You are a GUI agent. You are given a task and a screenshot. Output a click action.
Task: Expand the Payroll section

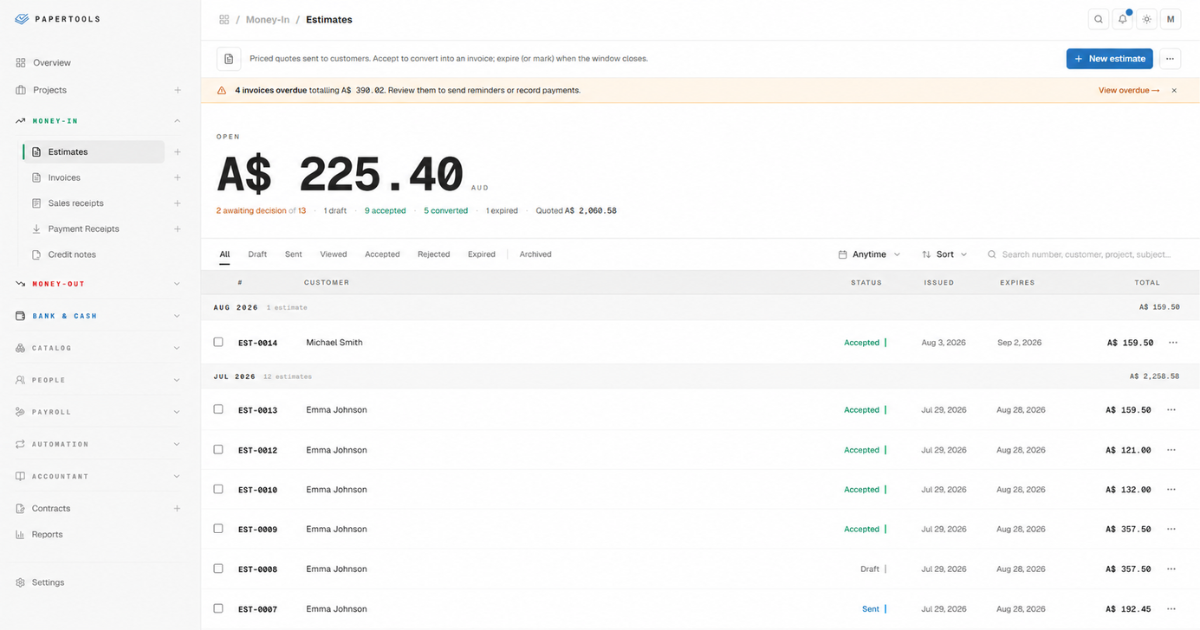[177, 412]
